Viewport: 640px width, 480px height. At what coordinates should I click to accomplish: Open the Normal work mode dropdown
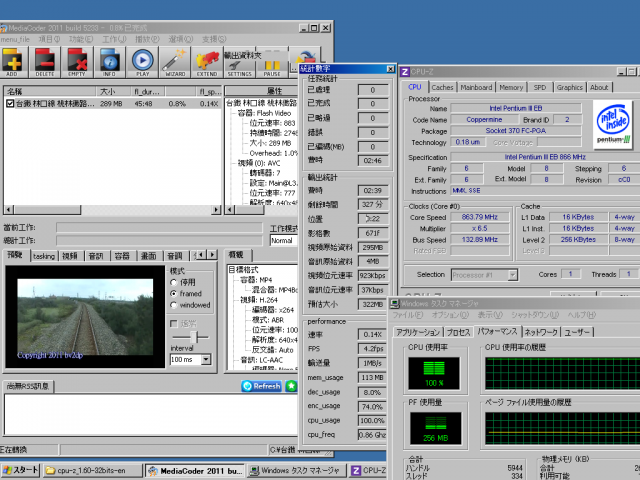[284, 240]
